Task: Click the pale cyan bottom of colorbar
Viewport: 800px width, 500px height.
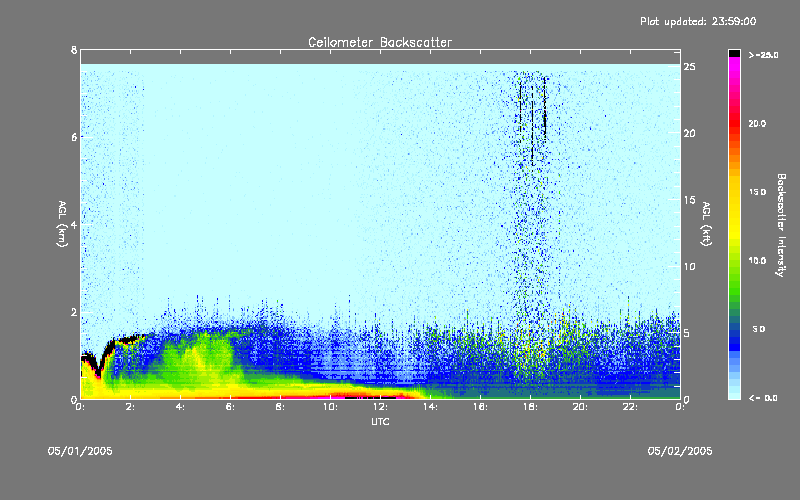Action: tap(734, 394)
